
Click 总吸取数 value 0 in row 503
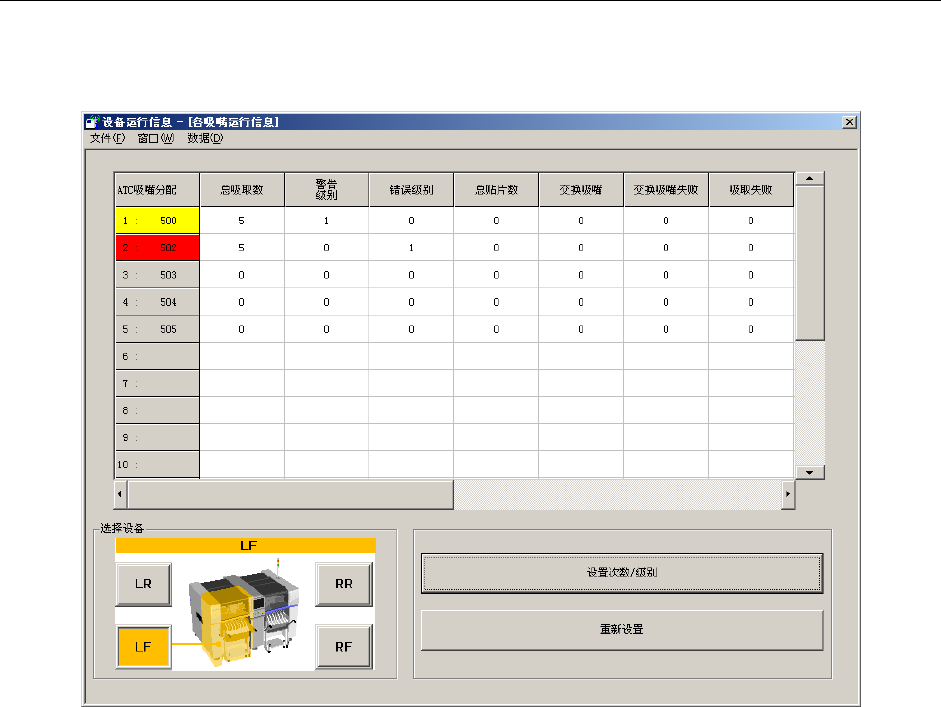tap(242, 275)
